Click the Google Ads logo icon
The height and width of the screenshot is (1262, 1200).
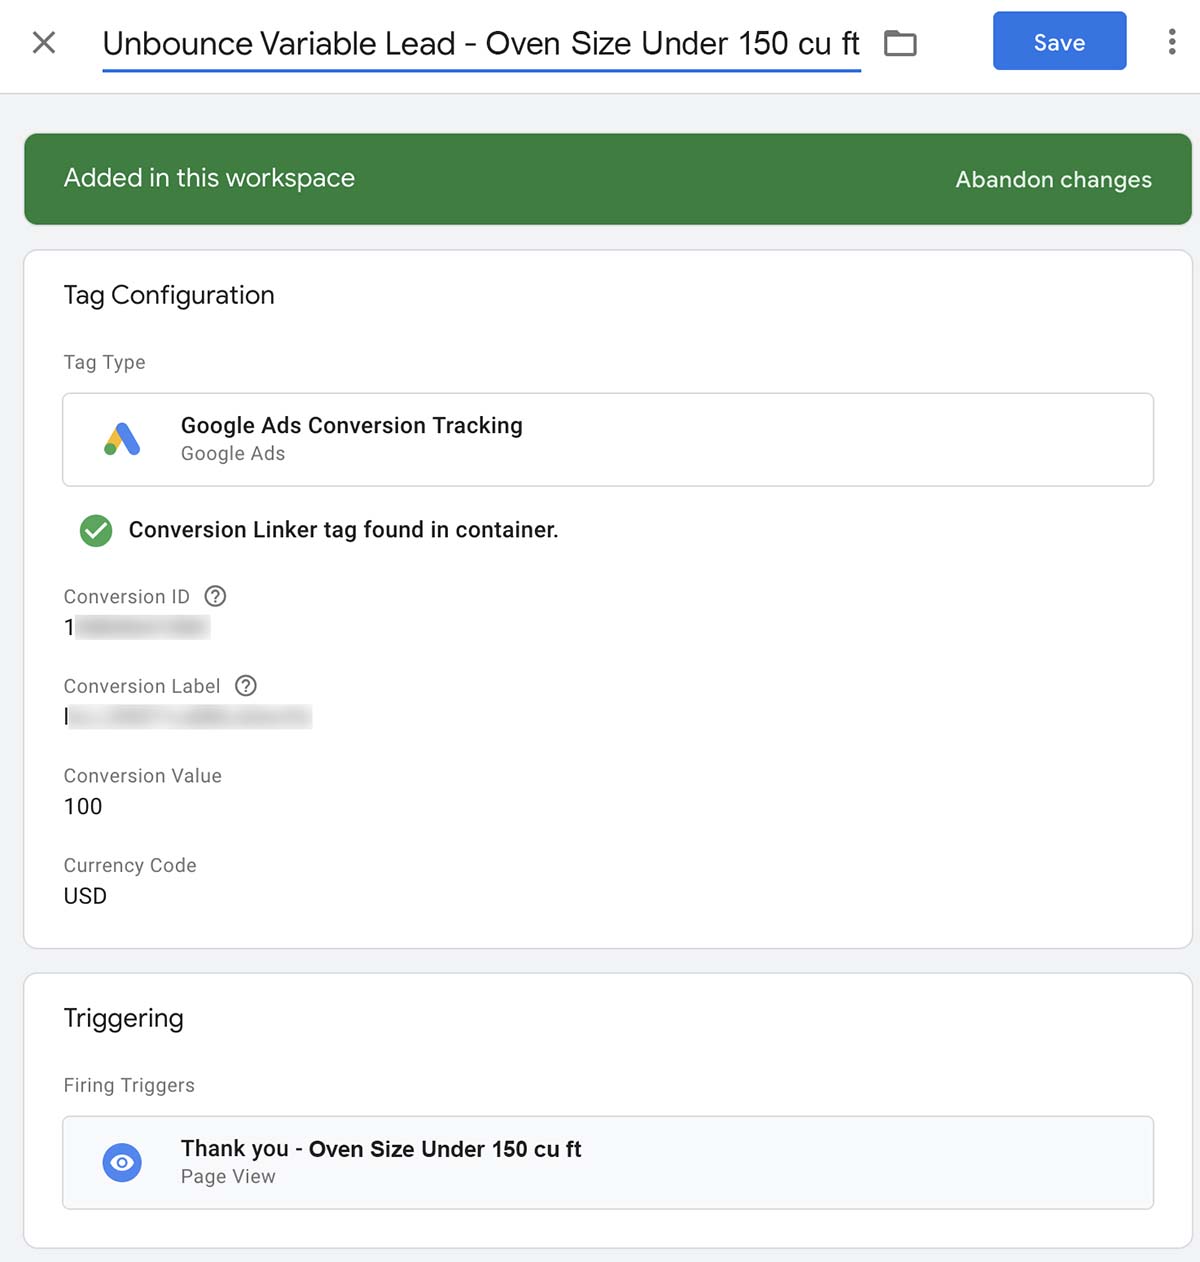[x=122, y=439]
